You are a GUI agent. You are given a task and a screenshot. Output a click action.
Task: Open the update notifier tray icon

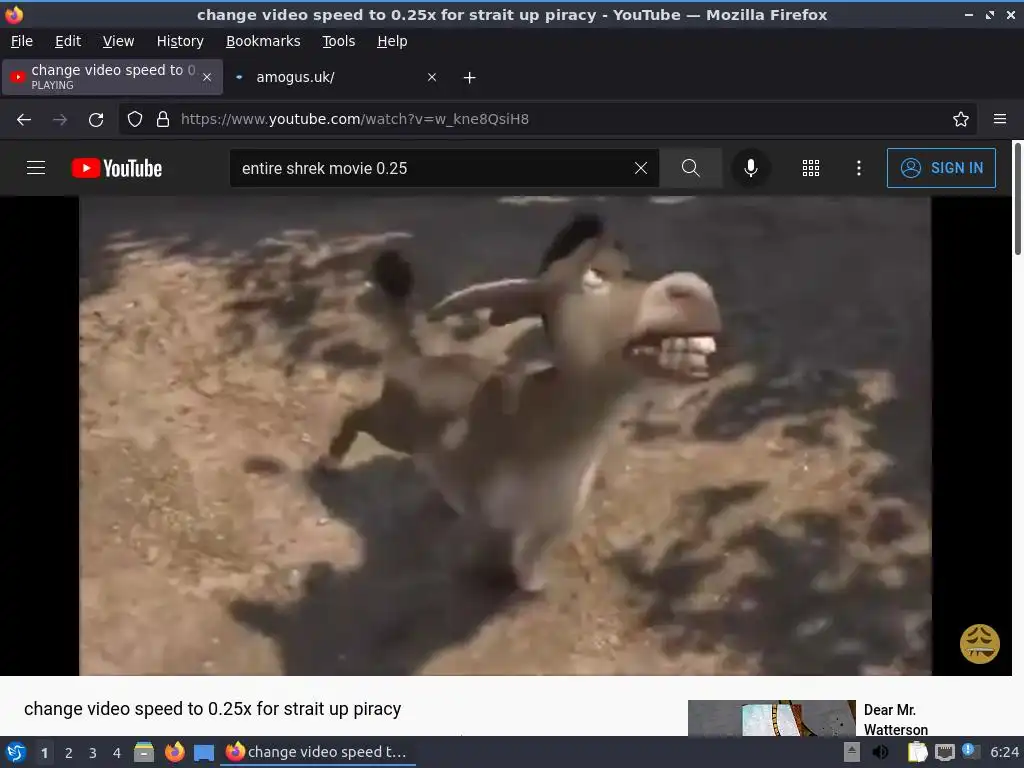coord(970,751)
